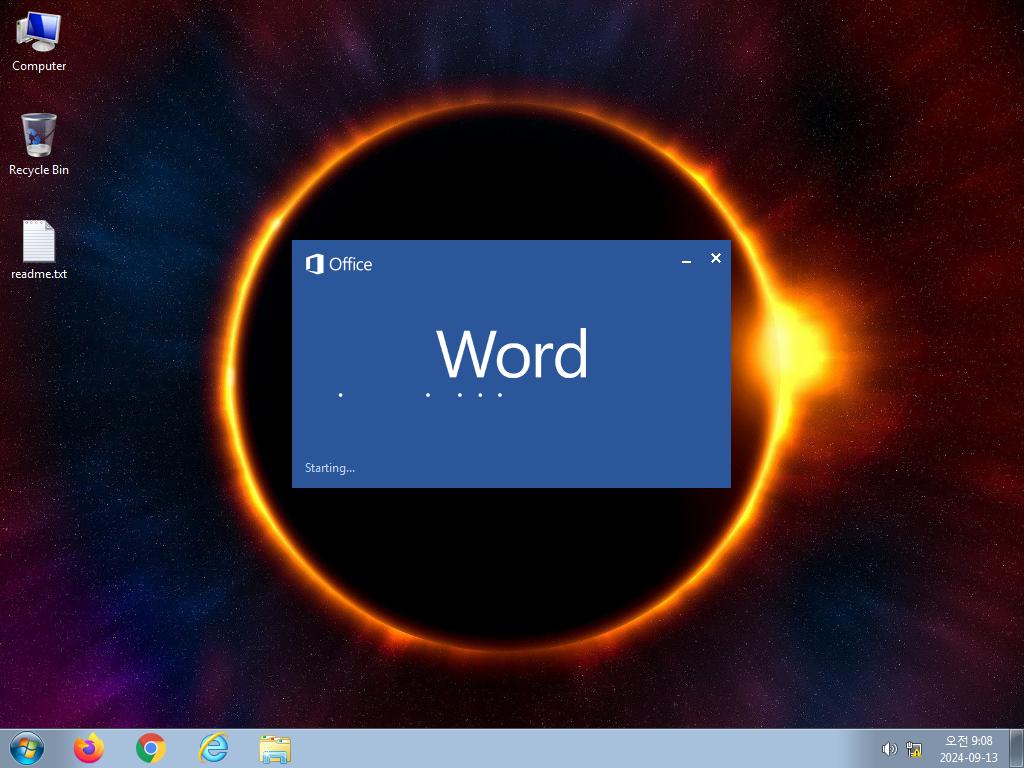This screenshot has width=1024, height=768.
Task: Open the taskbar clock and date
Action: [x=968, y=749]
